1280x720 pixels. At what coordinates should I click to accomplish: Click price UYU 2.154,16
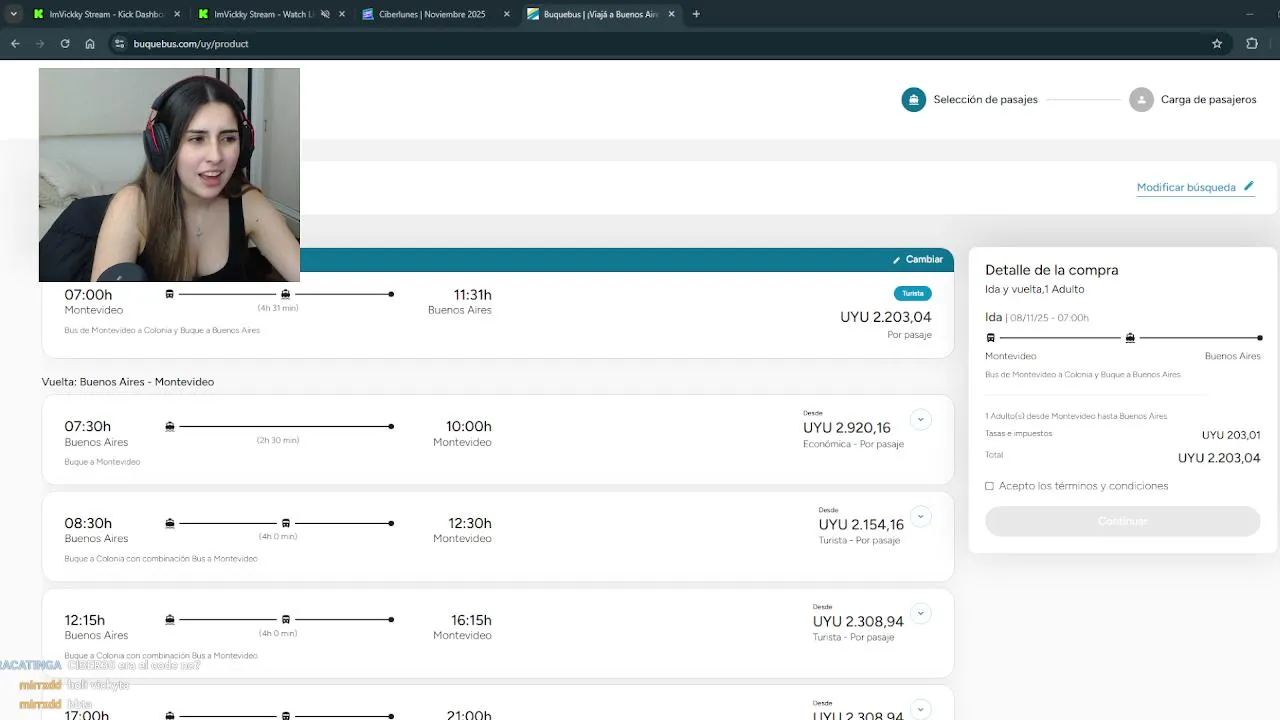pyautogui.click(x=861, y=524)
